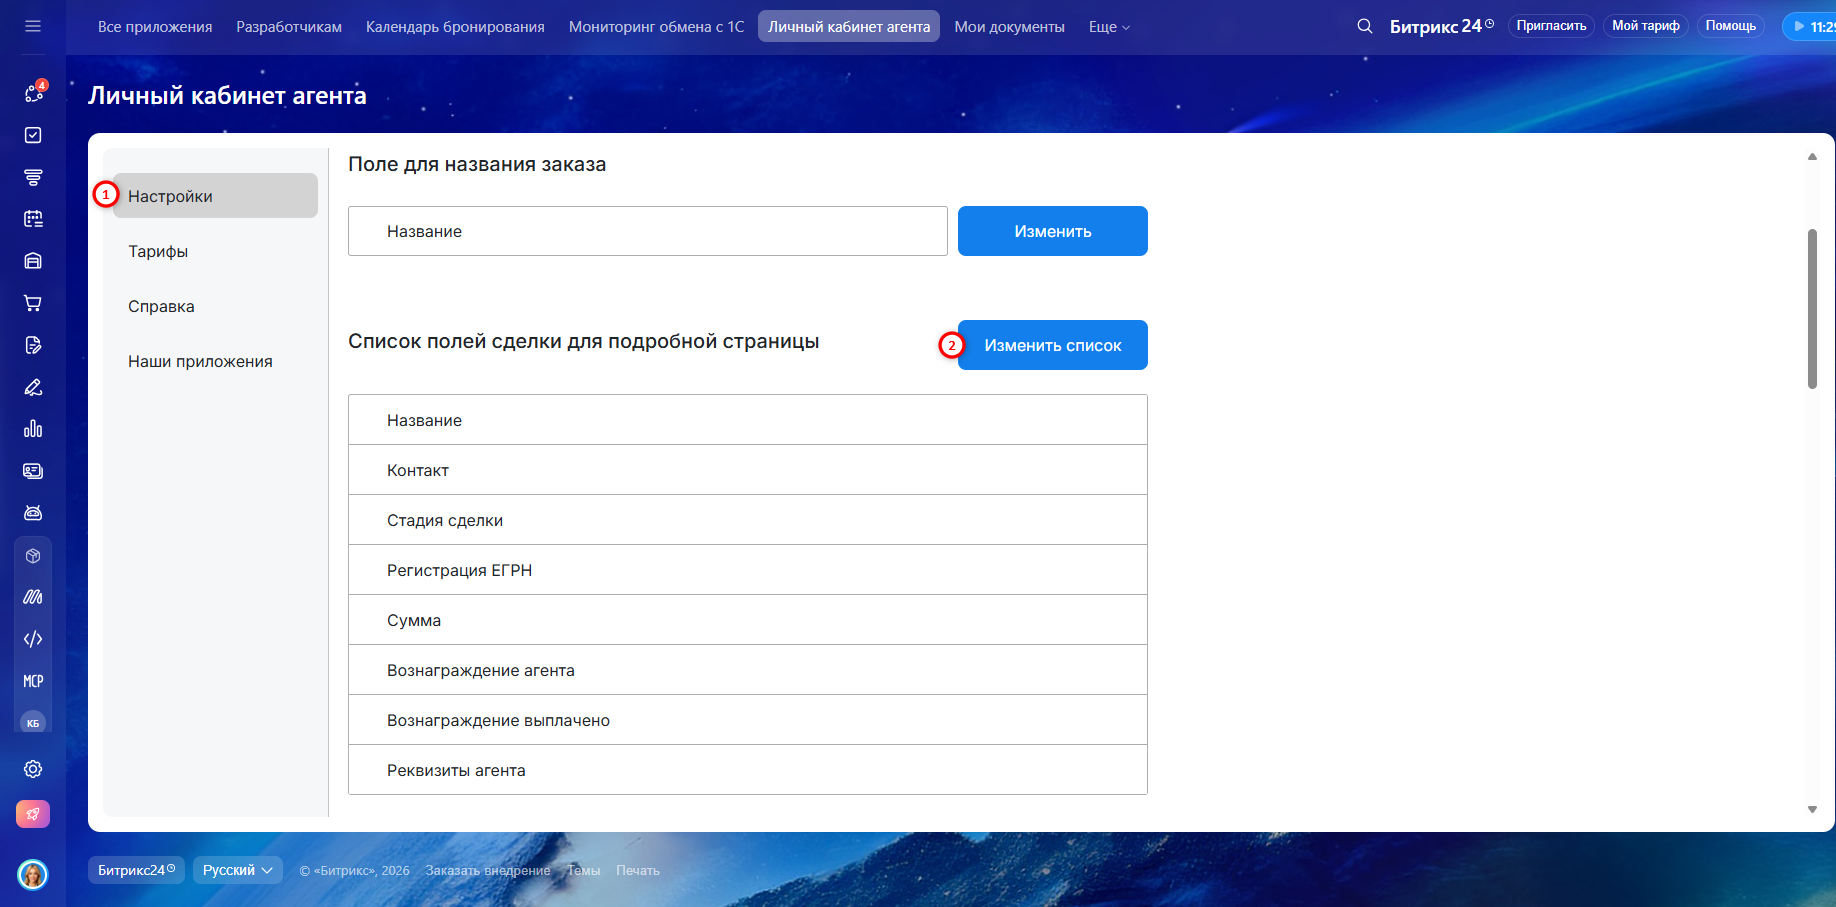The height and width of the screenshot is (907, 1836).
Task: Open the user profile avatar
Action: pos(33,874)
